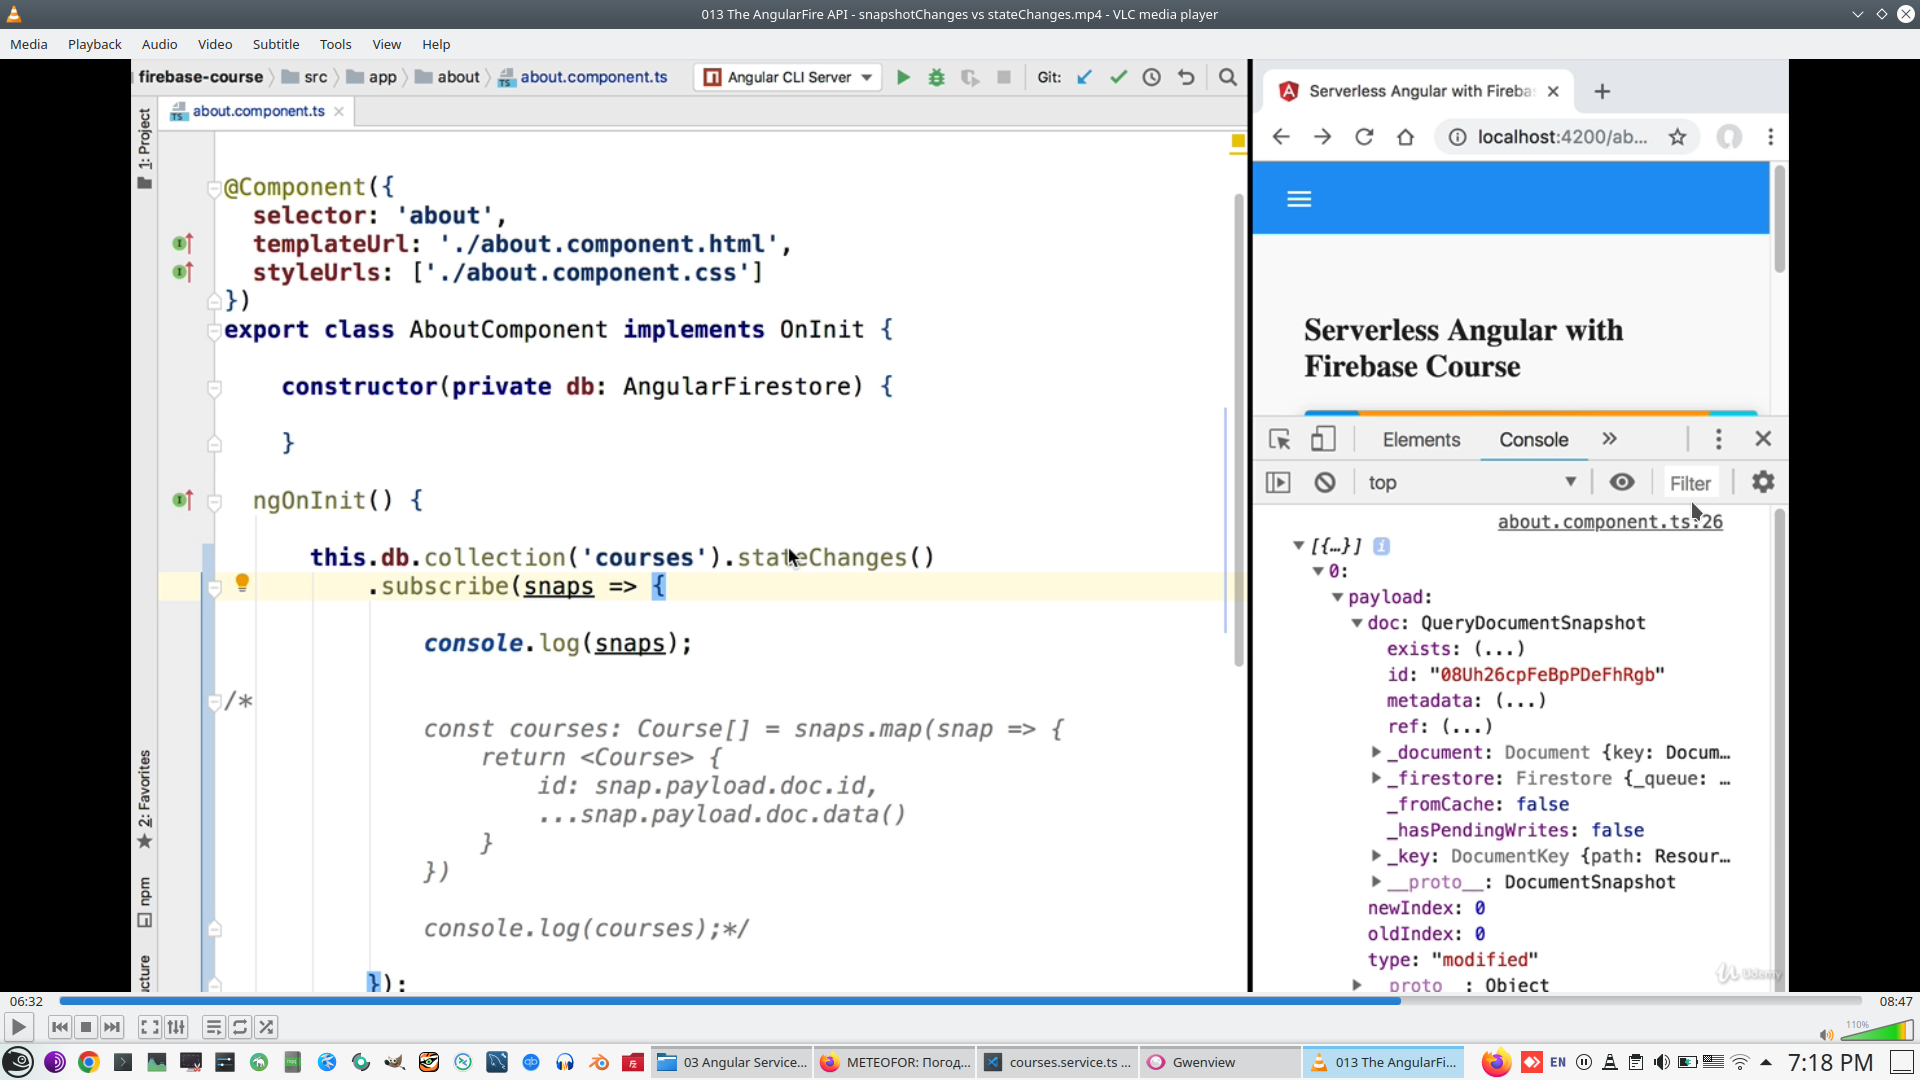Stop video playback
Image resolution: width=1920 pixels, height=1080 pixels.
86,1027
